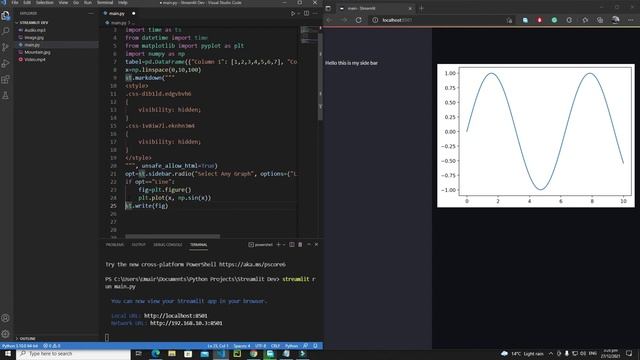Open the View menu in VS Code
Viewport: 640px width, 360px height.
click(x=63, y=2)
